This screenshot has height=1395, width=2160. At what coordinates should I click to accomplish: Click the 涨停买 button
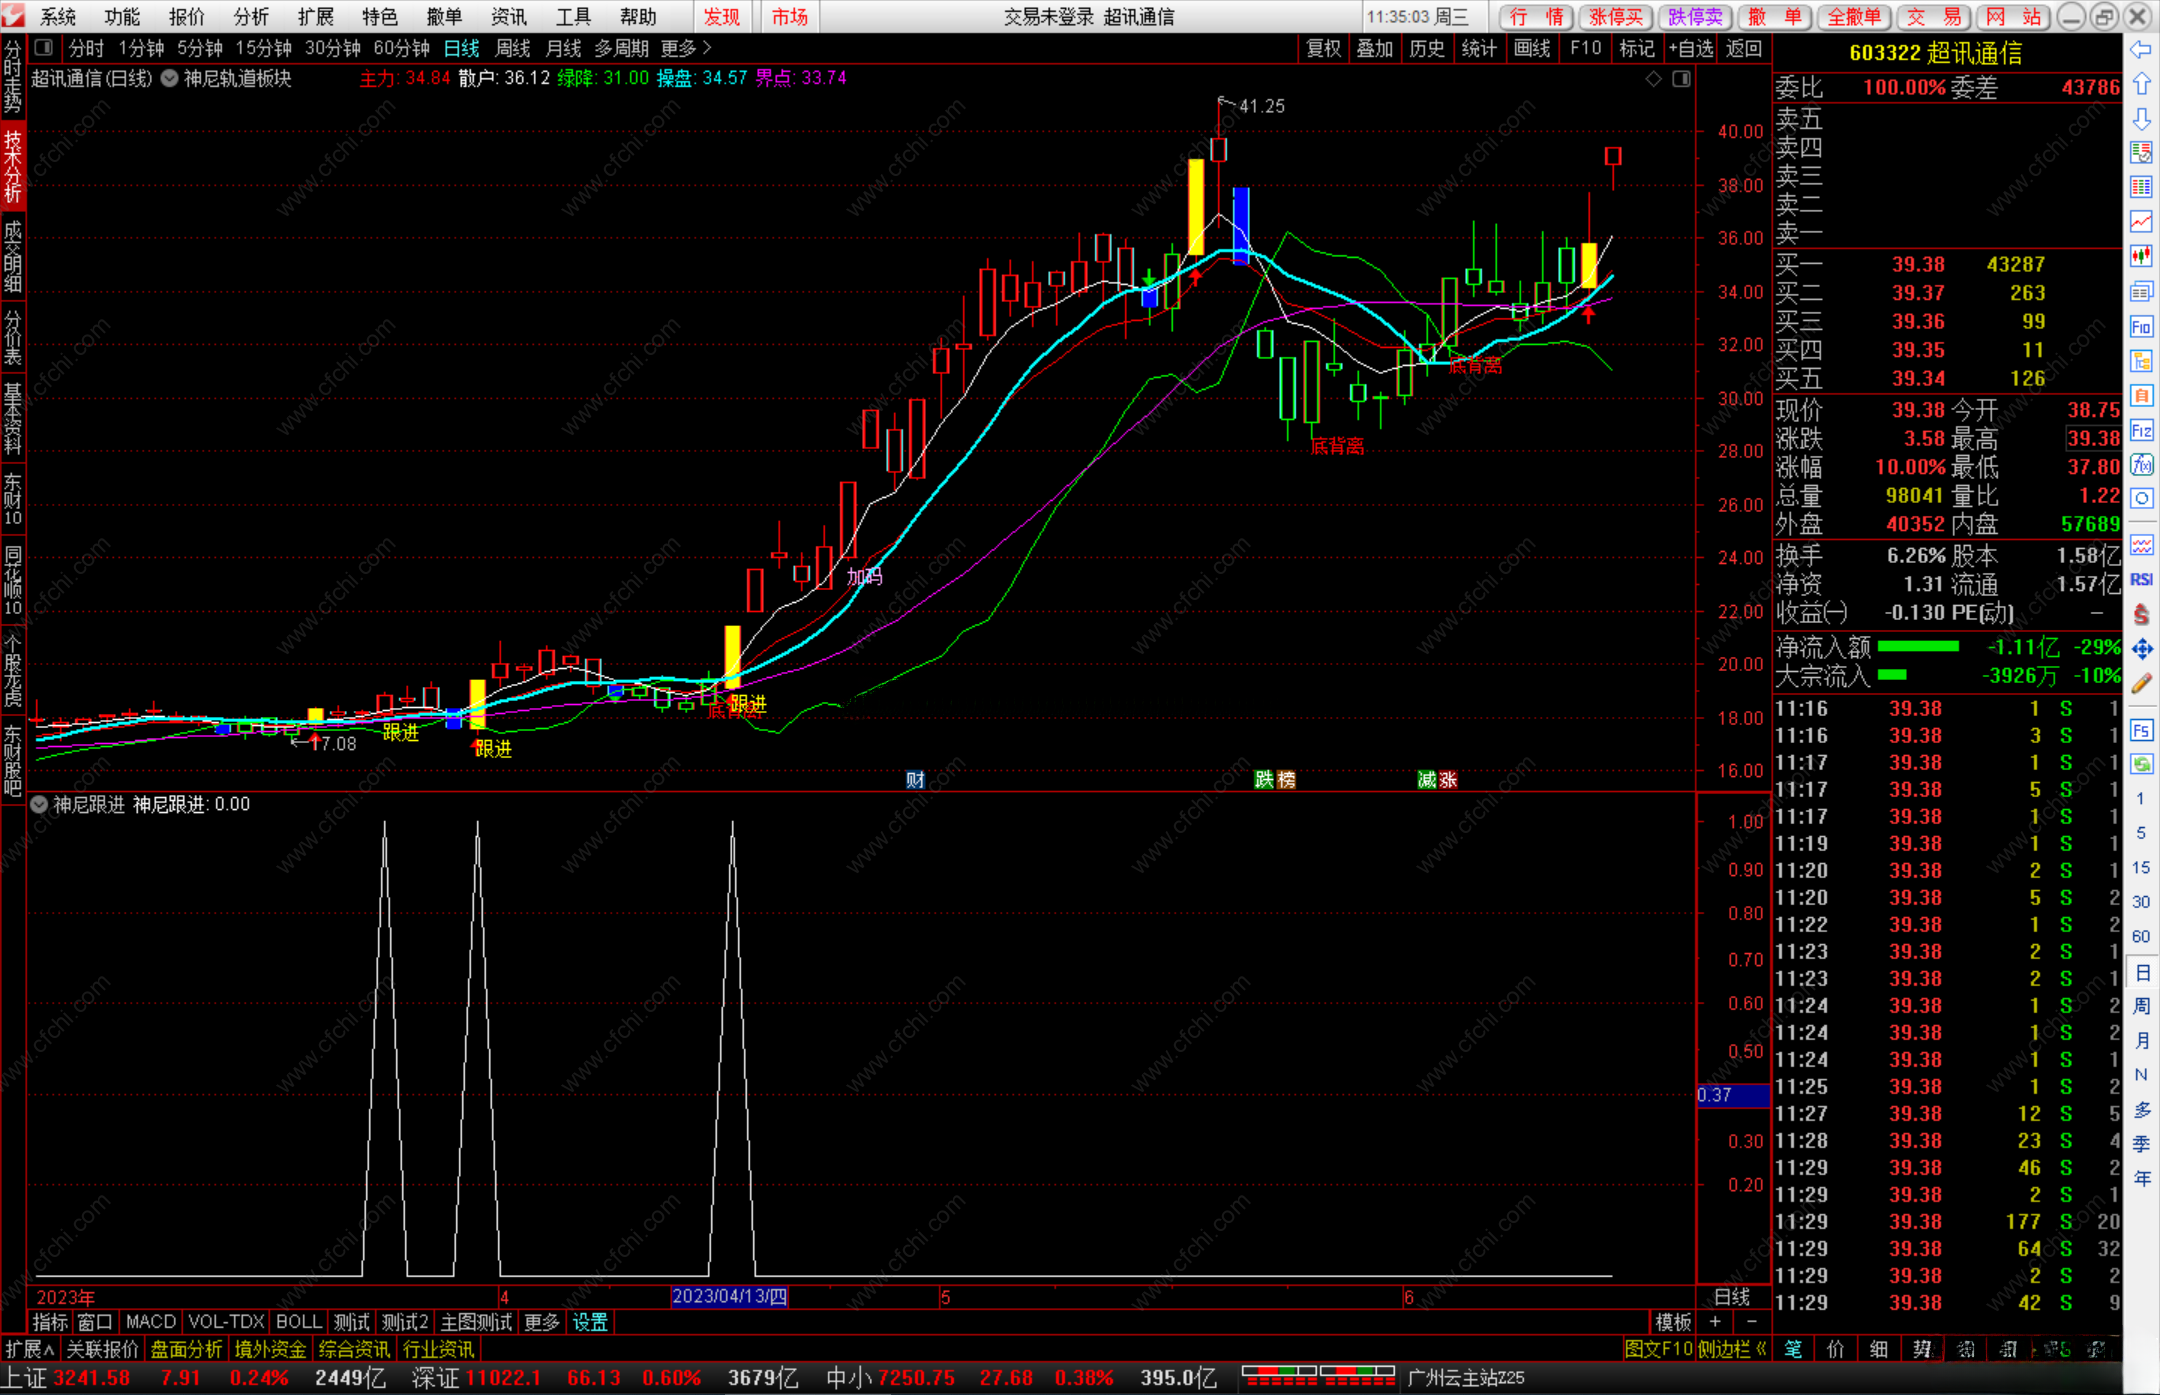1616,17
